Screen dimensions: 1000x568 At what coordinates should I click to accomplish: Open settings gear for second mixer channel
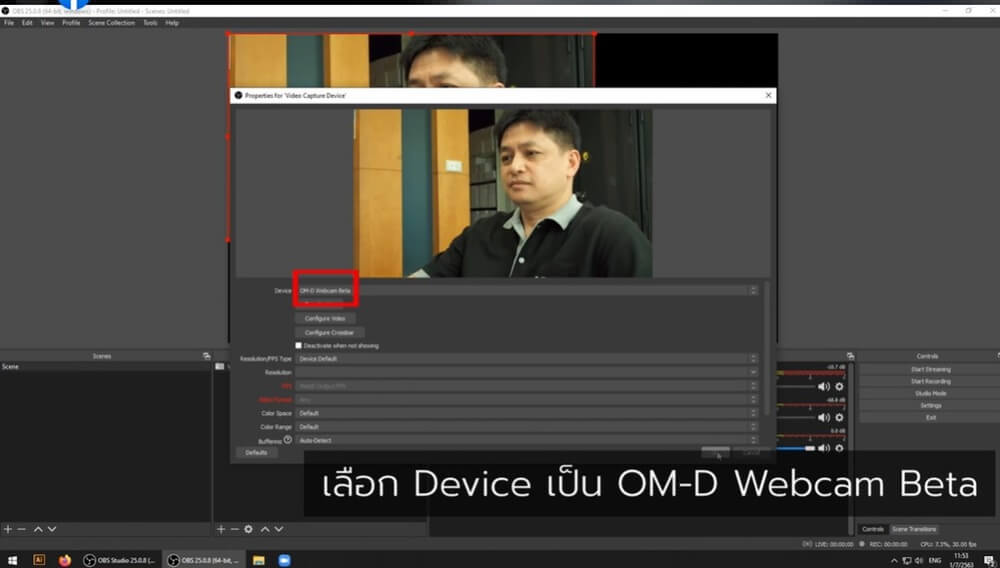tap(839, 417)
